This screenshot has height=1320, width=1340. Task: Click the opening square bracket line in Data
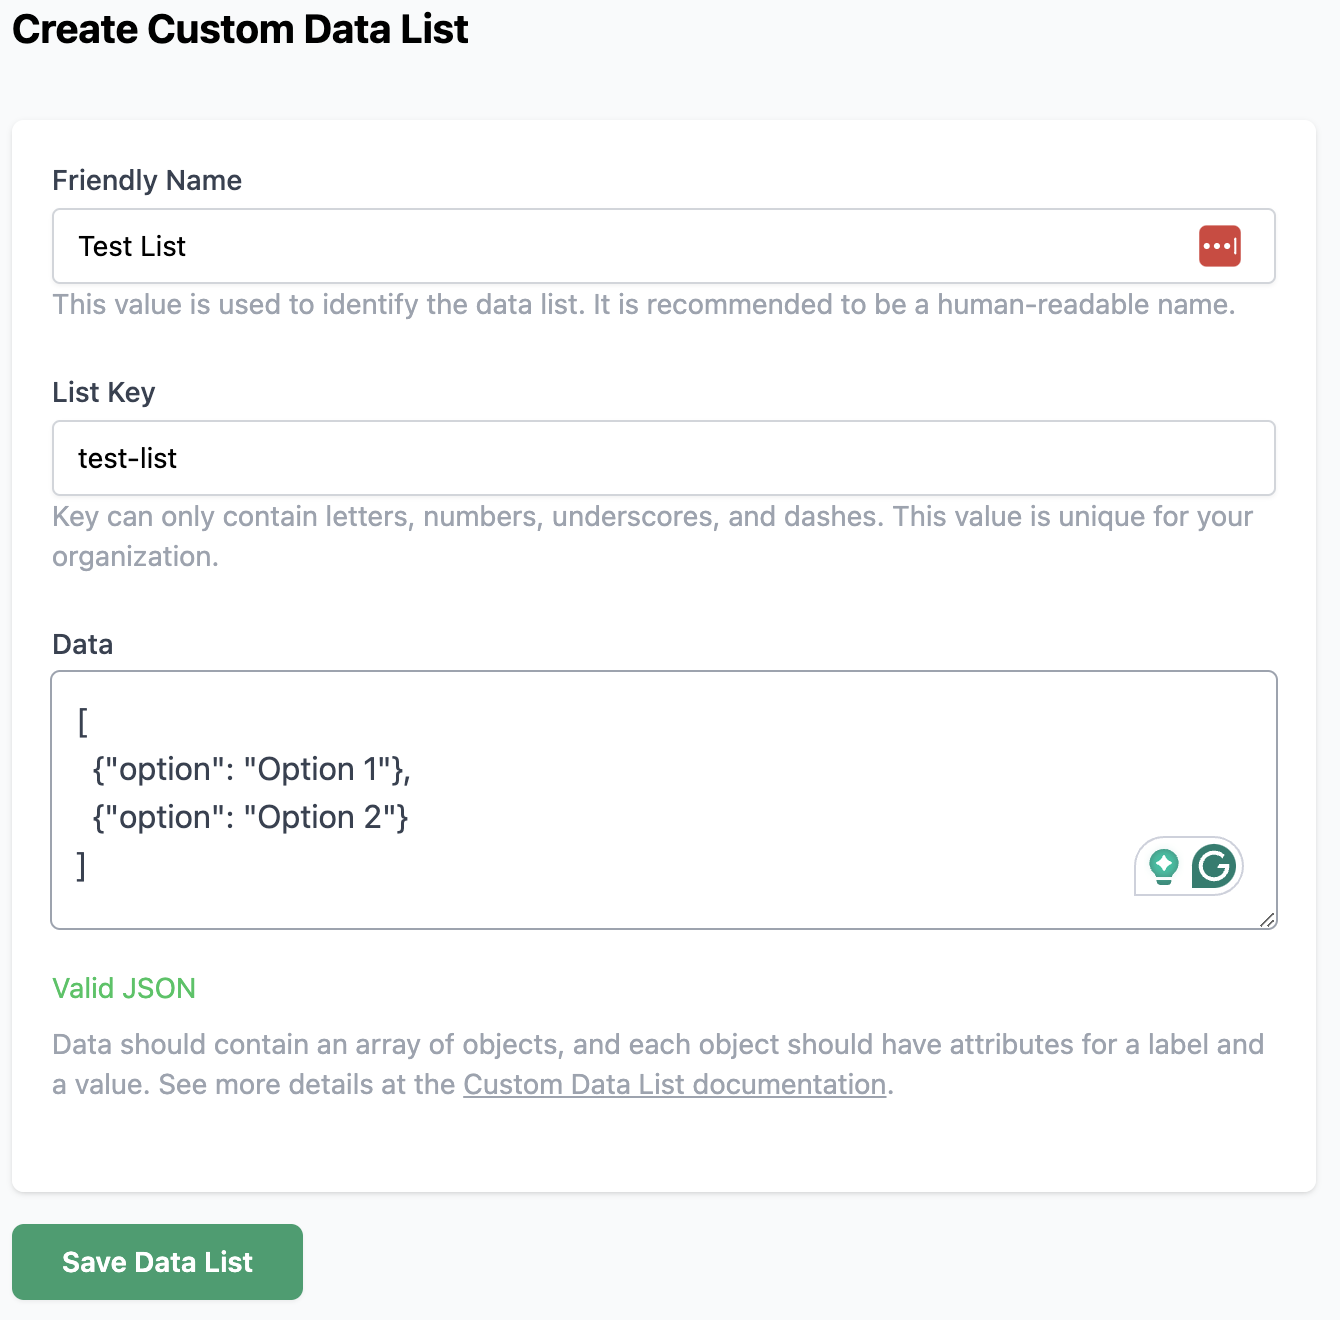[x=83, y=721]
